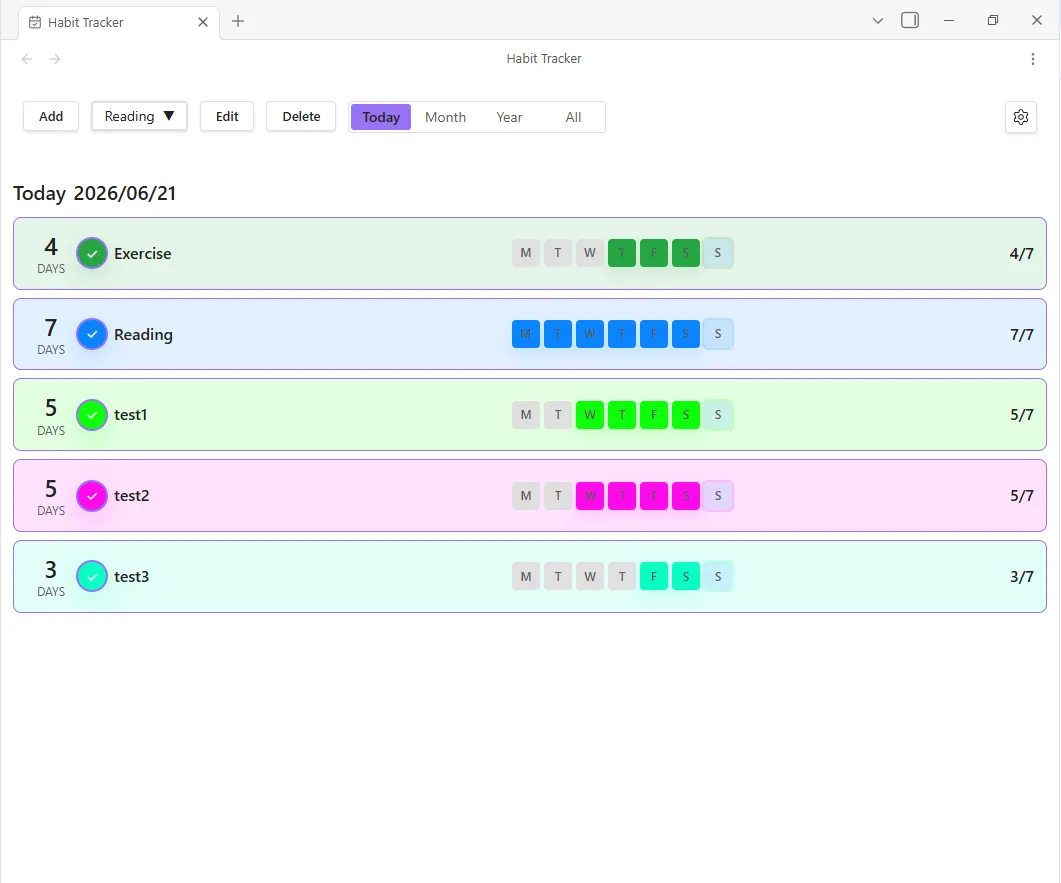Screen dimensions: 1061x883
Task: Toggle the Exercise completion check circle
Action: 92,254
